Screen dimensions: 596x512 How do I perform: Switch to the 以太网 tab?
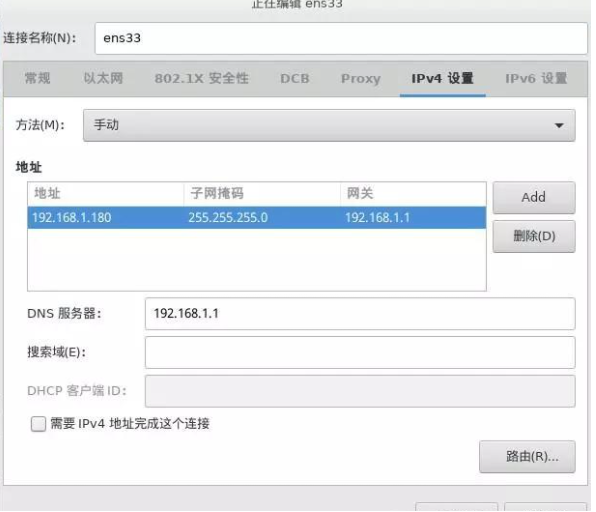[103, 78]
